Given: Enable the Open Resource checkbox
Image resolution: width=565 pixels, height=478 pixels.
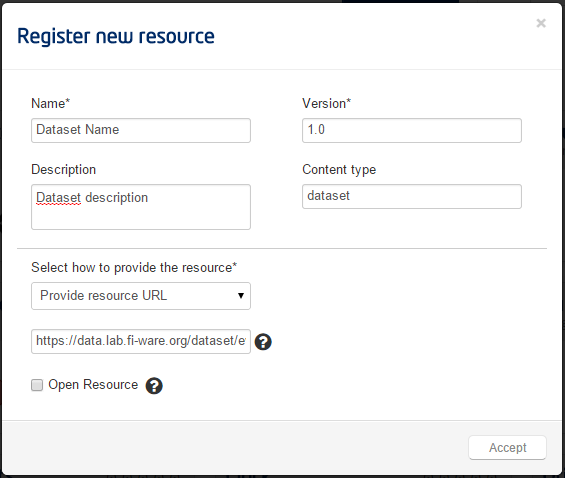Looking at the screenshot, I should (37, 385).
